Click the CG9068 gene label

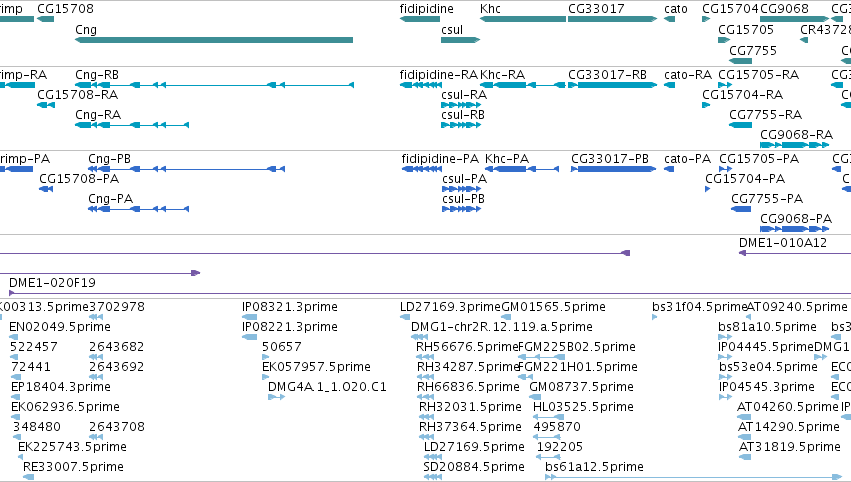click(x=784, y=9)
